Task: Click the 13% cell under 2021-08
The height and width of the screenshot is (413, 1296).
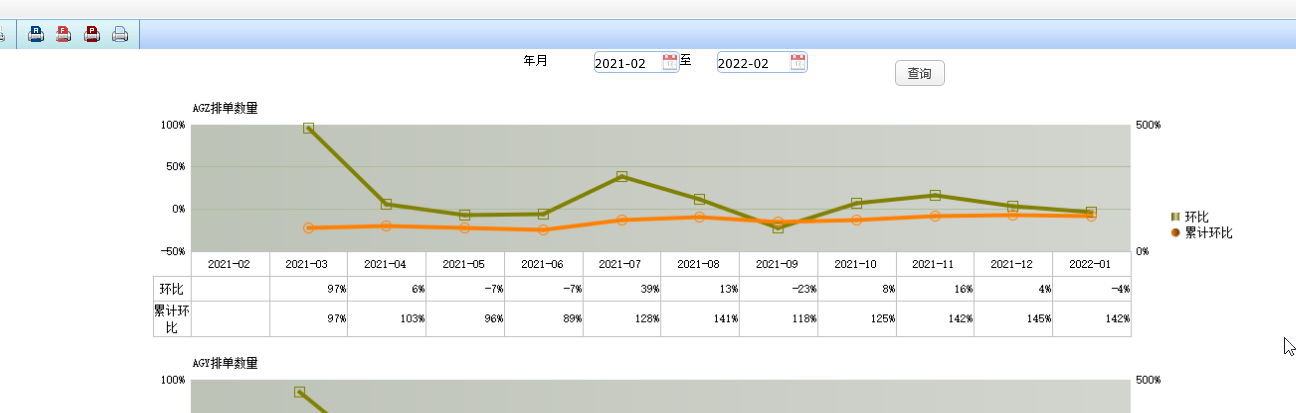Action: point(700,288)
